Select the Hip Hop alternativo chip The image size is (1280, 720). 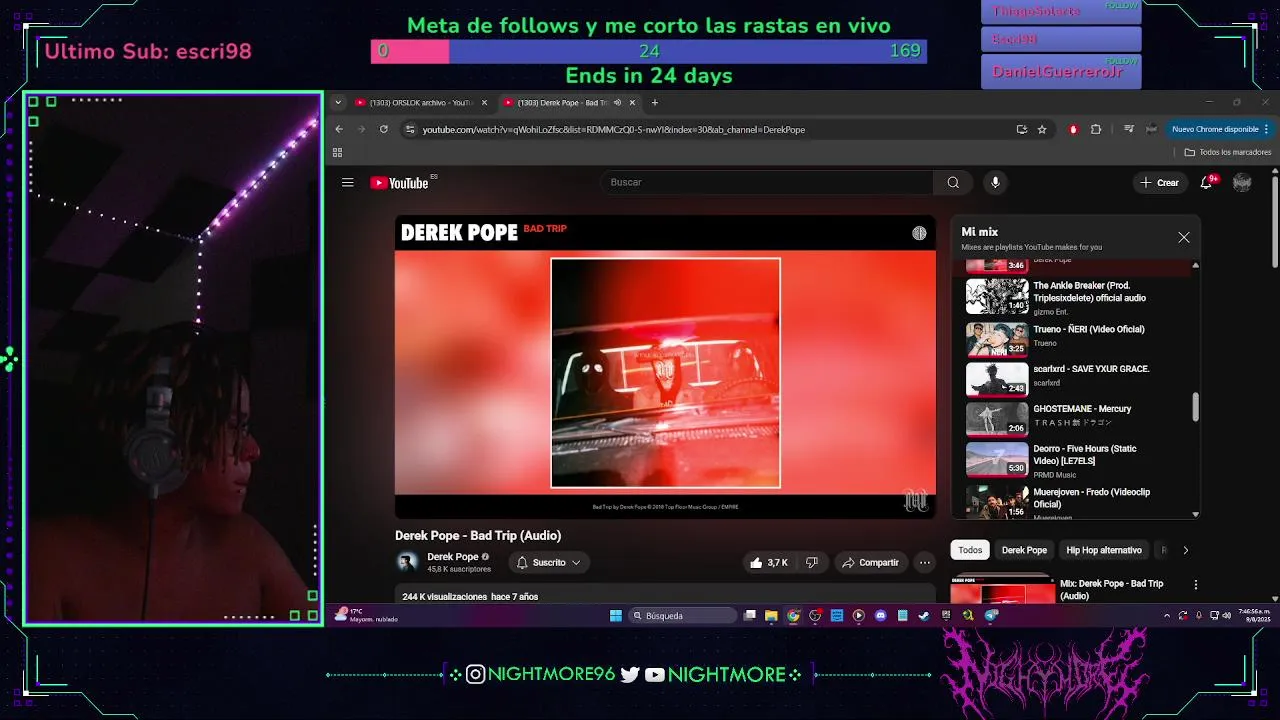coord(1103,550)
